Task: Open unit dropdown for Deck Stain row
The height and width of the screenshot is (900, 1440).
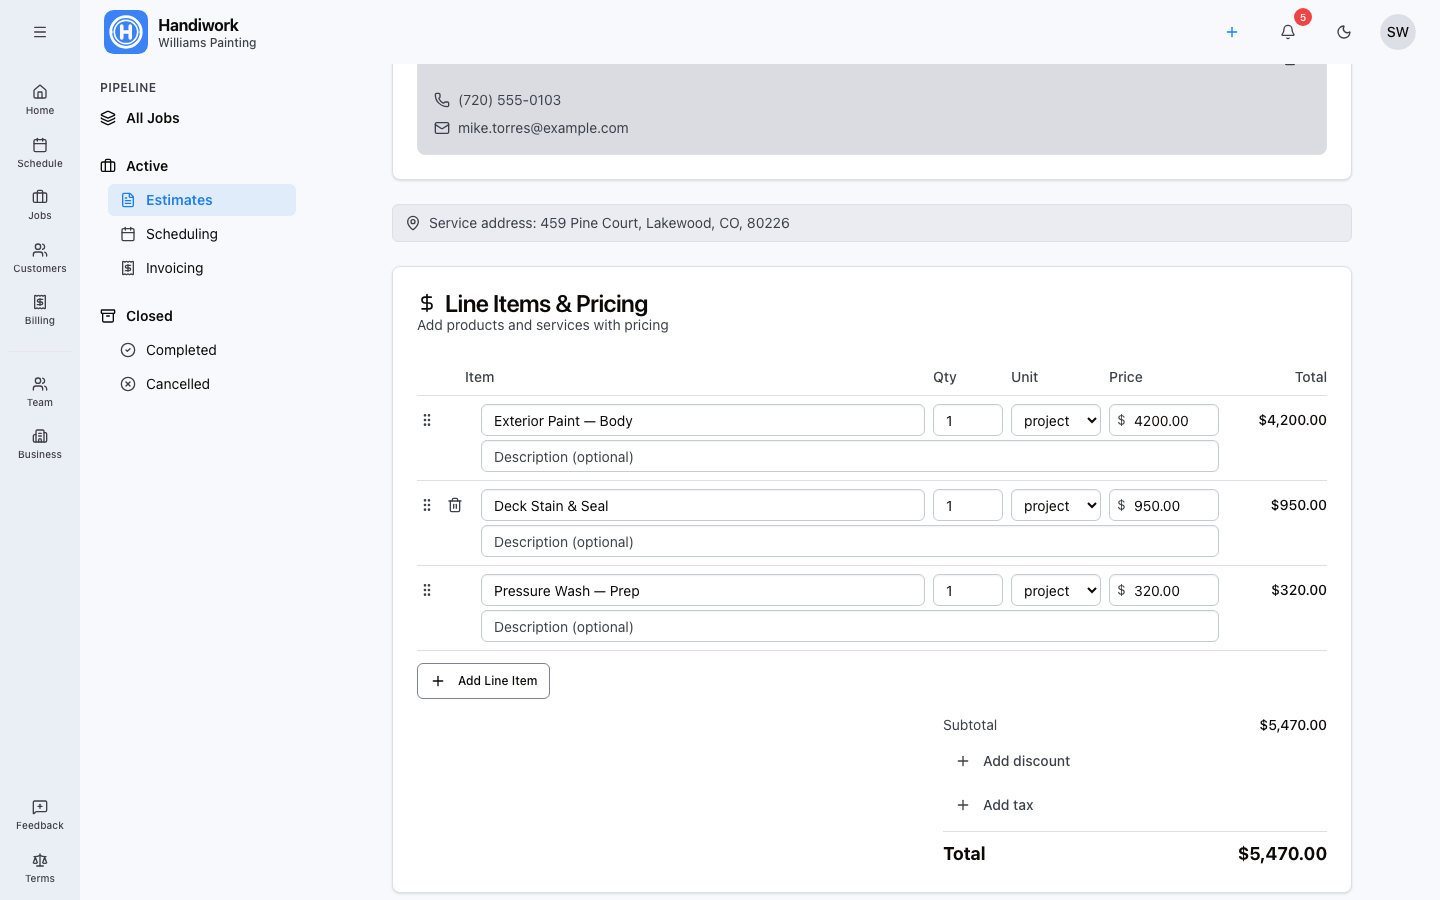Action: tap(1056, 505)
